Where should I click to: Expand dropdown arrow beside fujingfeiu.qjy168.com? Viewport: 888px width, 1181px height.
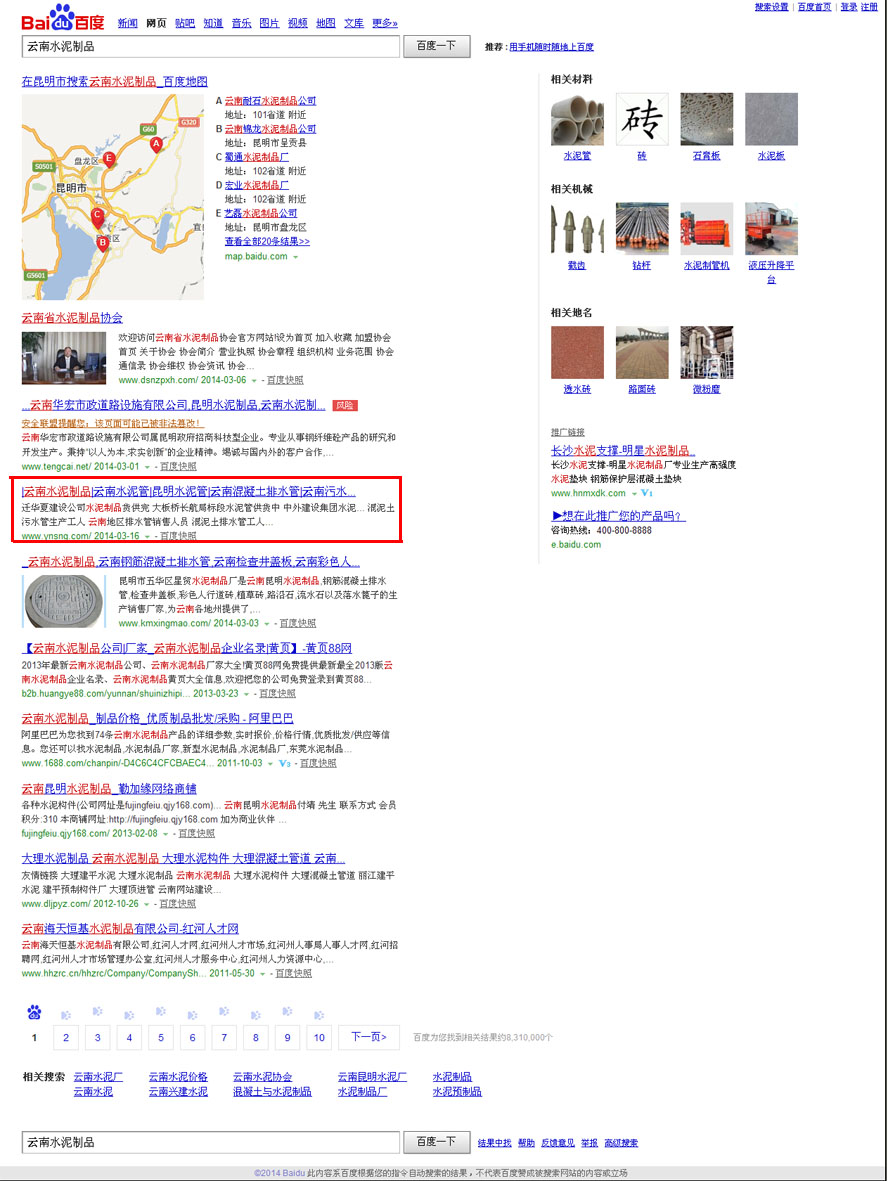click(166, 834)
